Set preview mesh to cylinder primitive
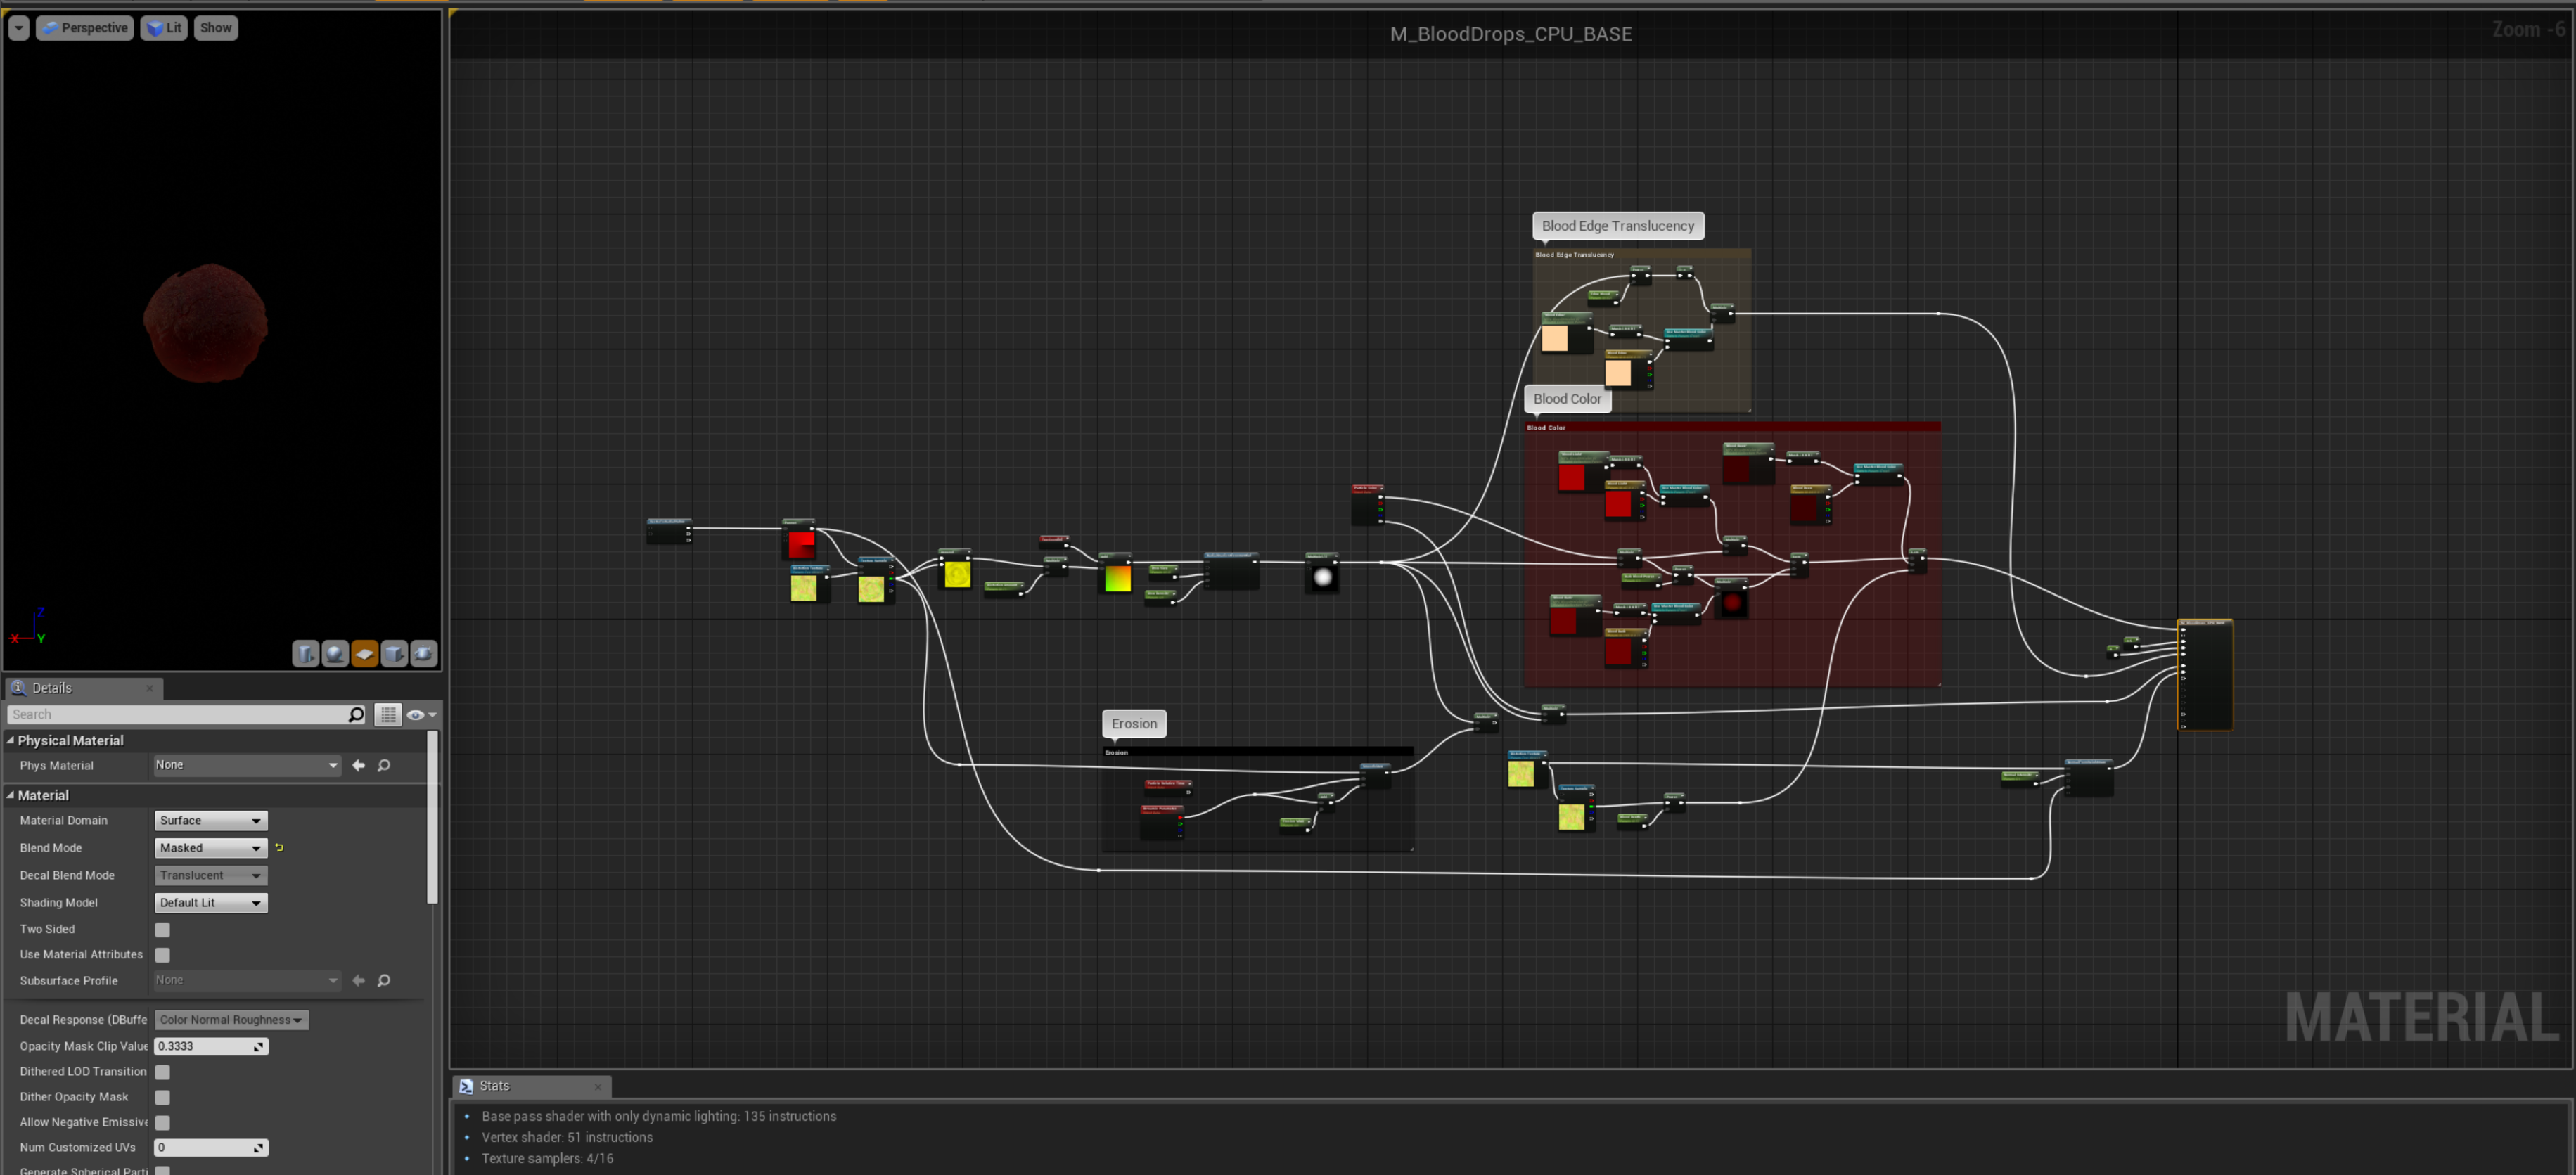The image size is (2576, 1175). tap(306, 654)
